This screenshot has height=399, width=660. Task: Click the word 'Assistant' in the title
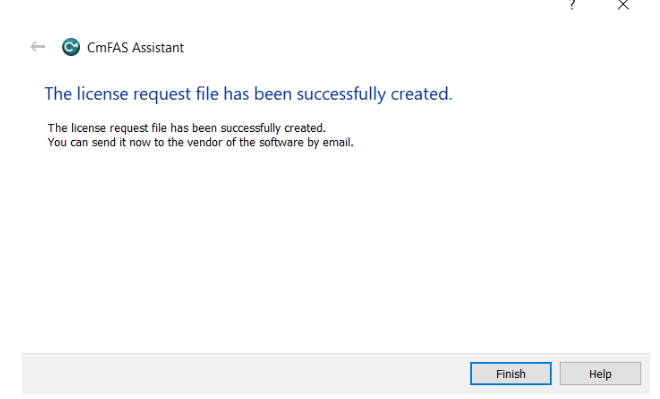point(158,48)
